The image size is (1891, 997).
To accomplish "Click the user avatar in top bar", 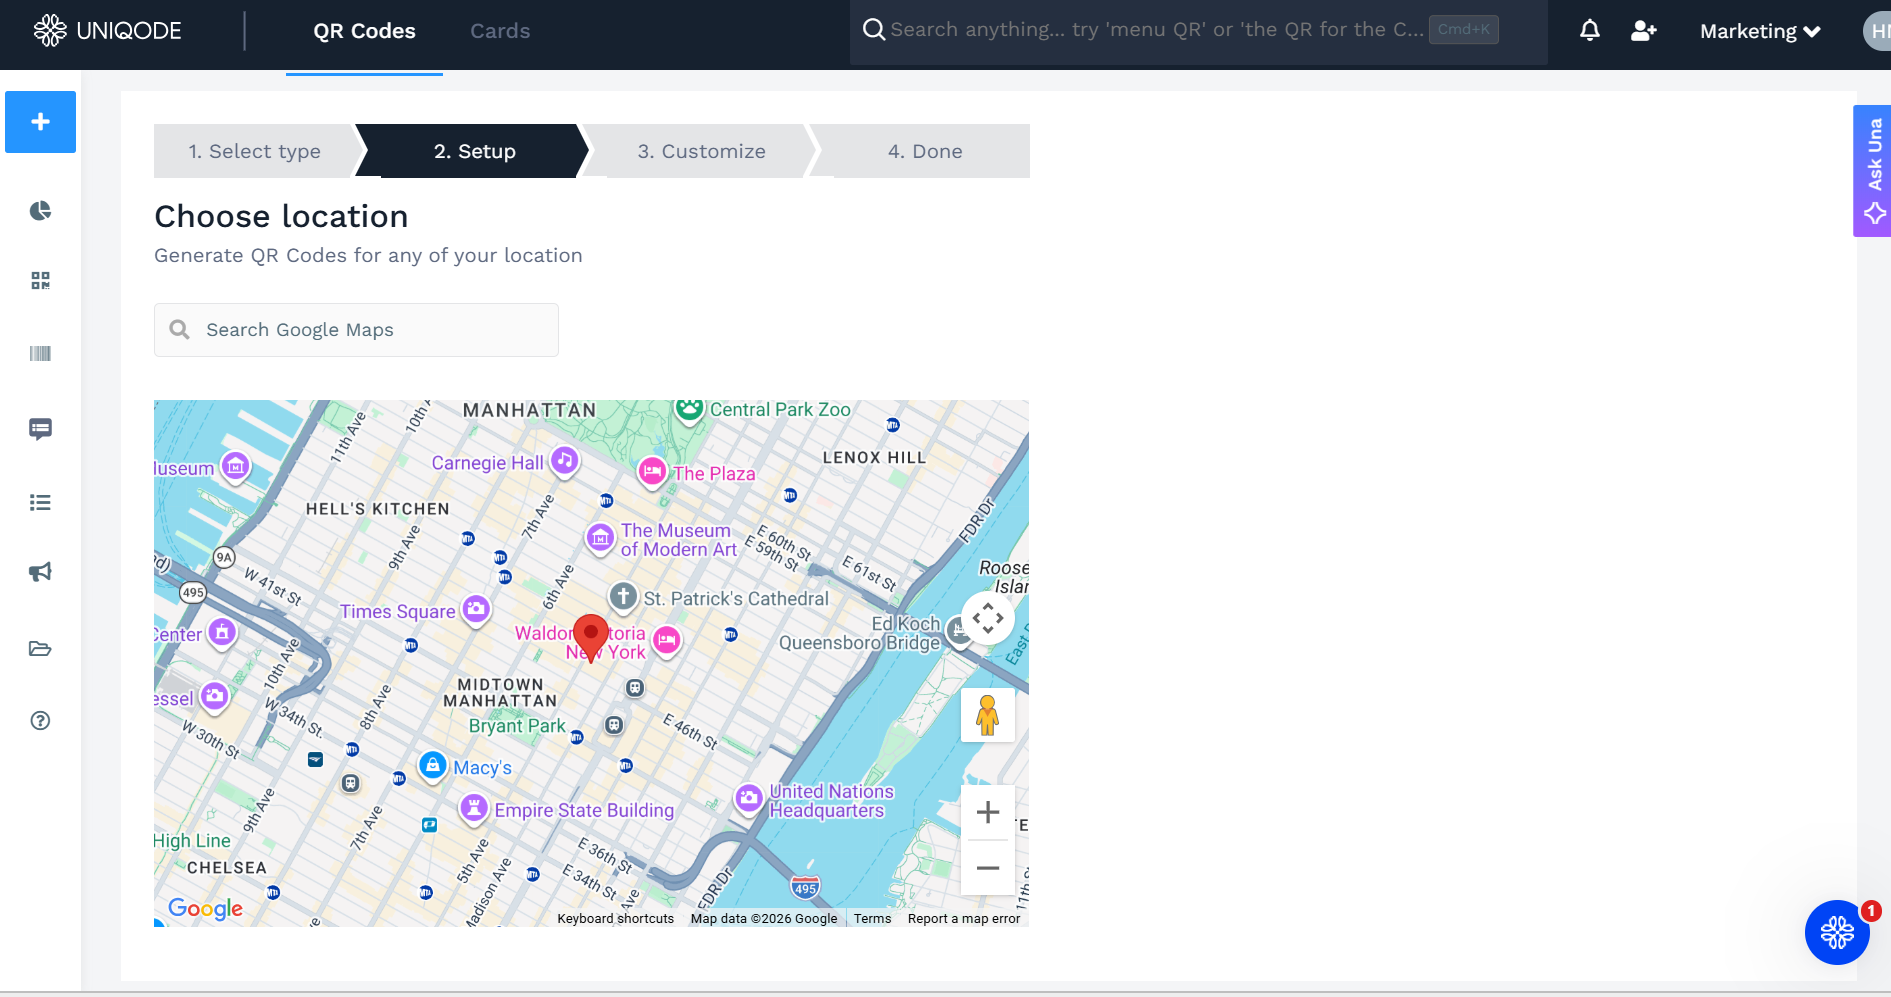I will click(x=1878, y=31).
